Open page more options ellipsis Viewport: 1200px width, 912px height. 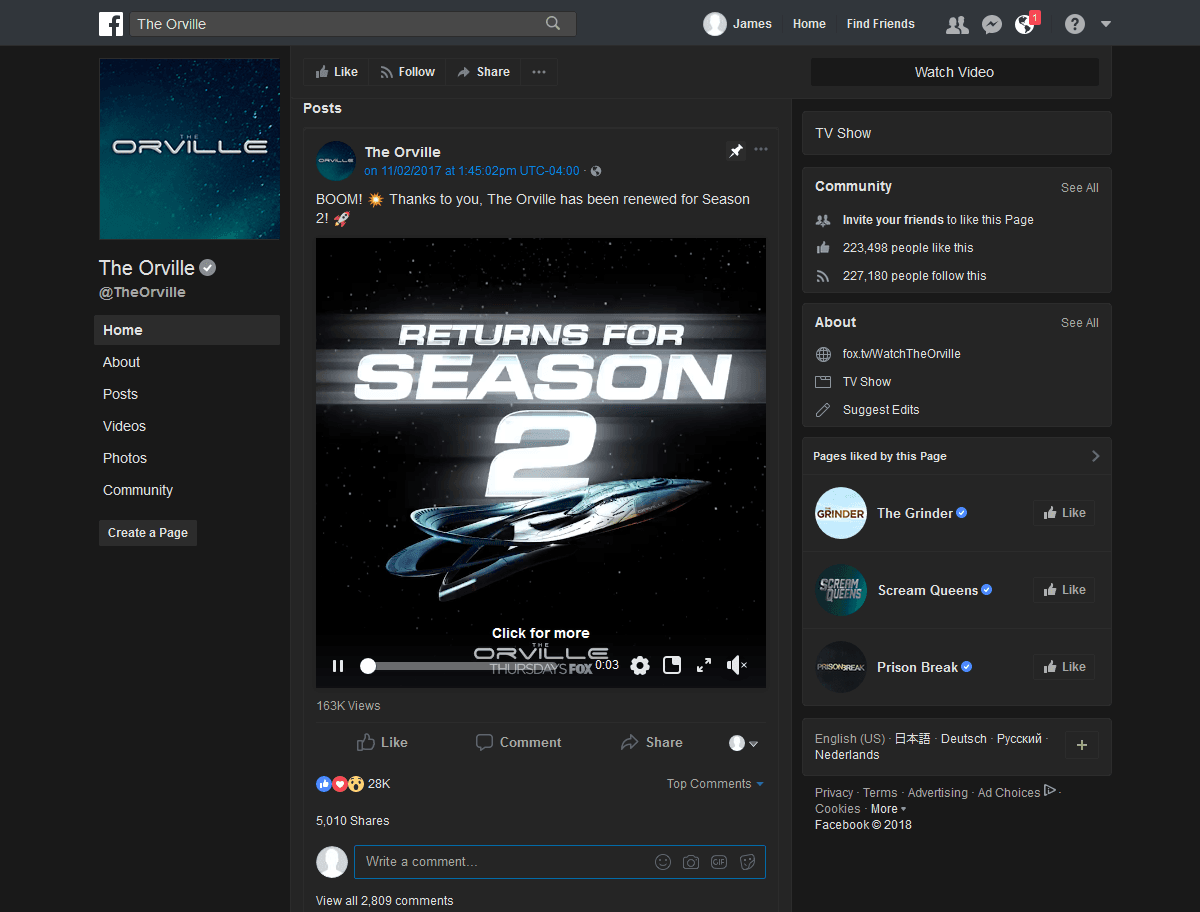(539, 72)
